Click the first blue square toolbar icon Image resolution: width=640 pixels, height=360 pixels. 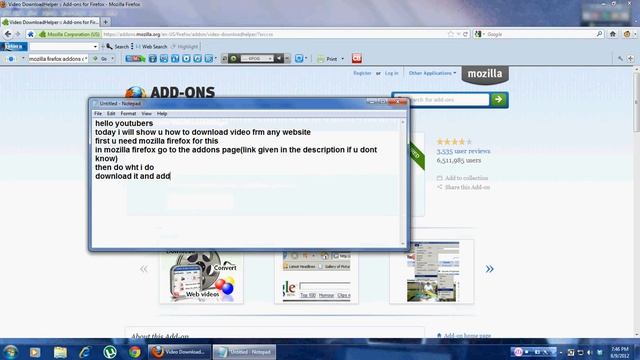[153, 59]
